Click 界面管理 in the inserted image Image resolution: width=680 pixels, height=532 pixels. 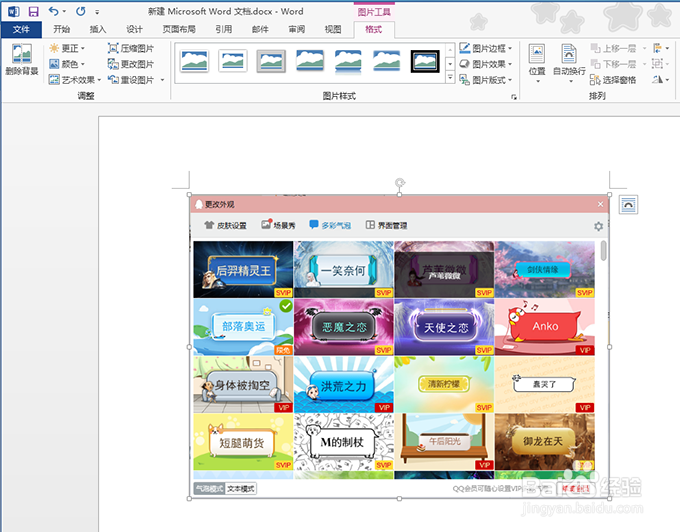[386, 225]
